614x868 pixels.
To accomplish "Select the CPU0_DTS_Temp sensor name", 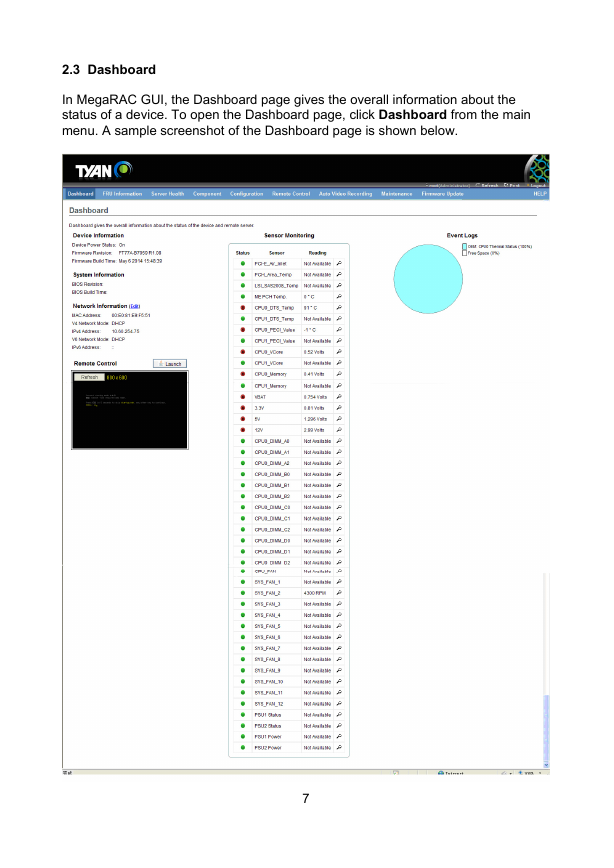I will point(274,308).
